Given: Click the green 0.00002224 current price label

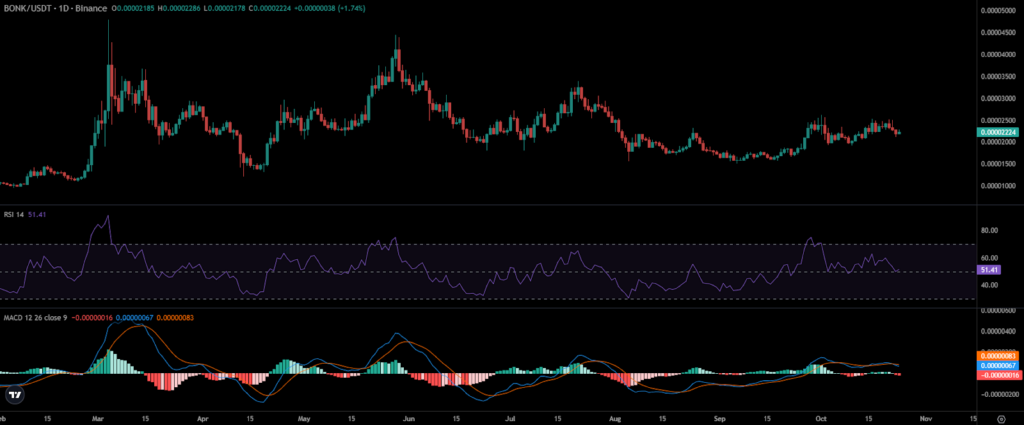Looking at the screenshot, I should [997, 133].
